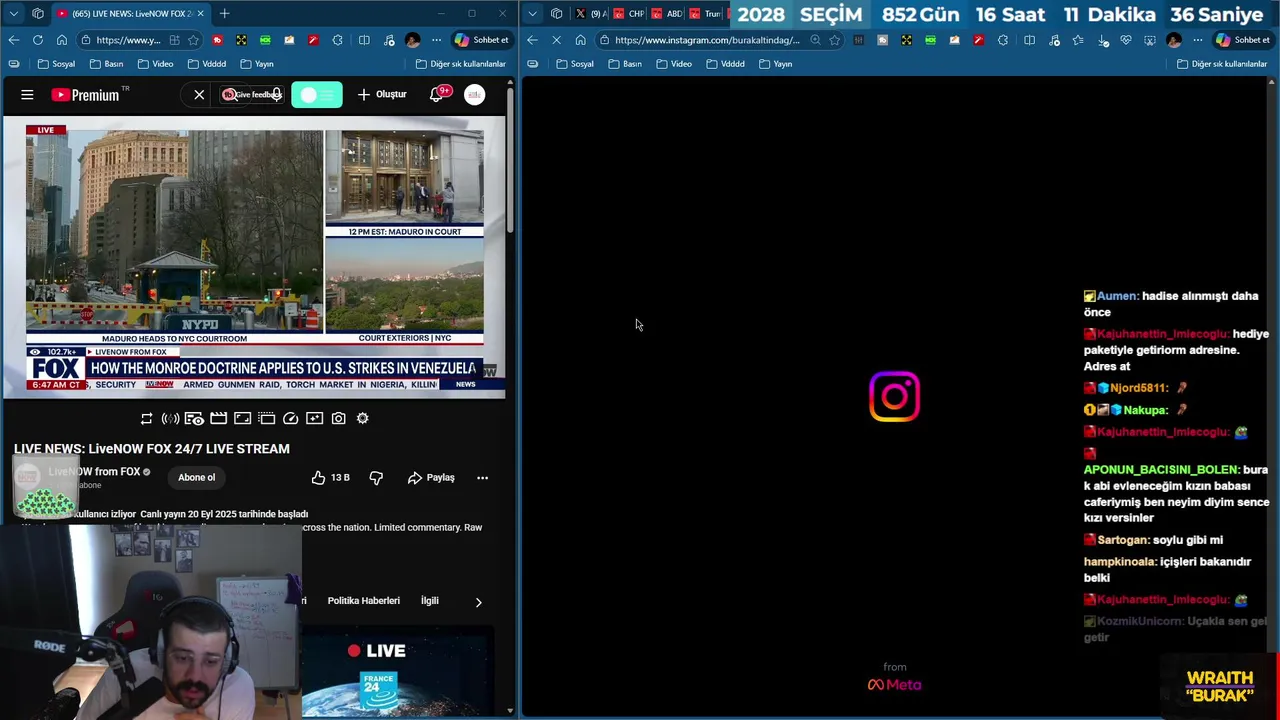Switch to the ABD tab in right browser
The image size is (1280, 720).
667,13
